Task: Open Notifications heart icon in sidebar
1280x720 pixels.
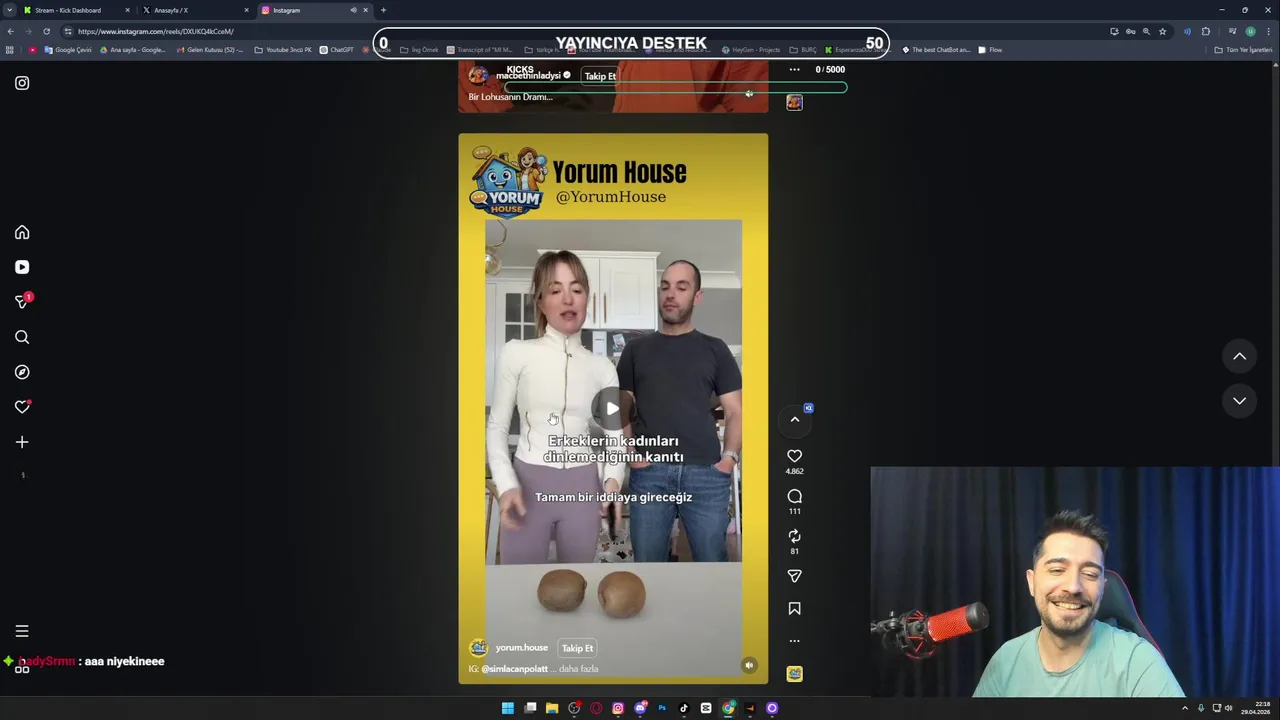Action: click(x=22, y=407)
